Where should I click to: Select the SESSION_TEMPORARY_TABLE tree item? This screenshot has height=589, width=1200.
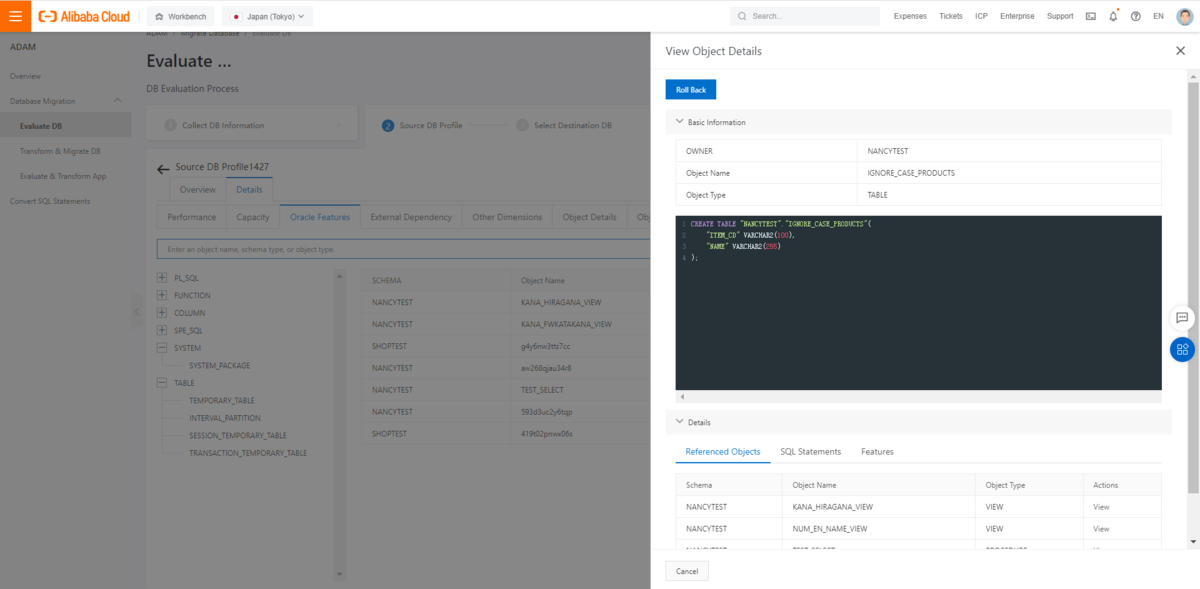[238, 435]
